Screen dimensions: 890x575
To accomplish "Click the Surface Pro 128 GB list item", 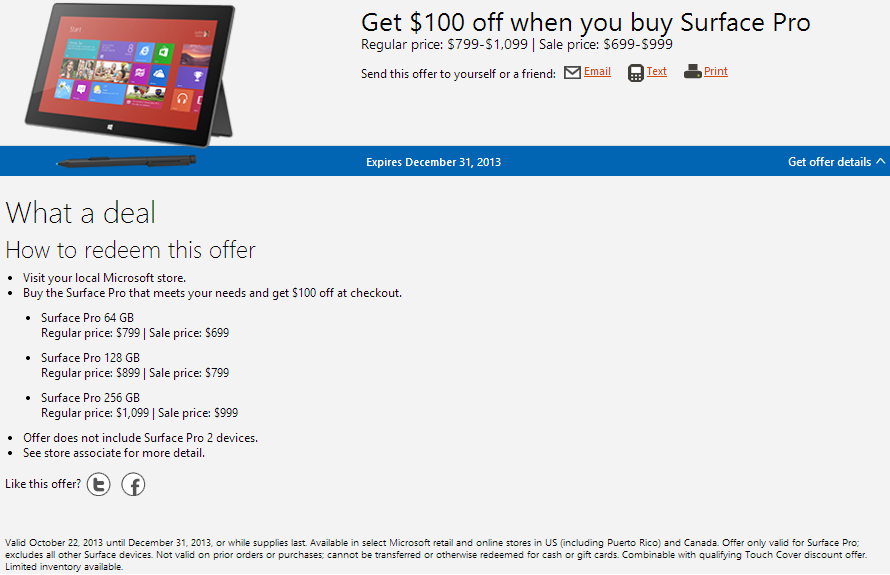I will [135, 366].
